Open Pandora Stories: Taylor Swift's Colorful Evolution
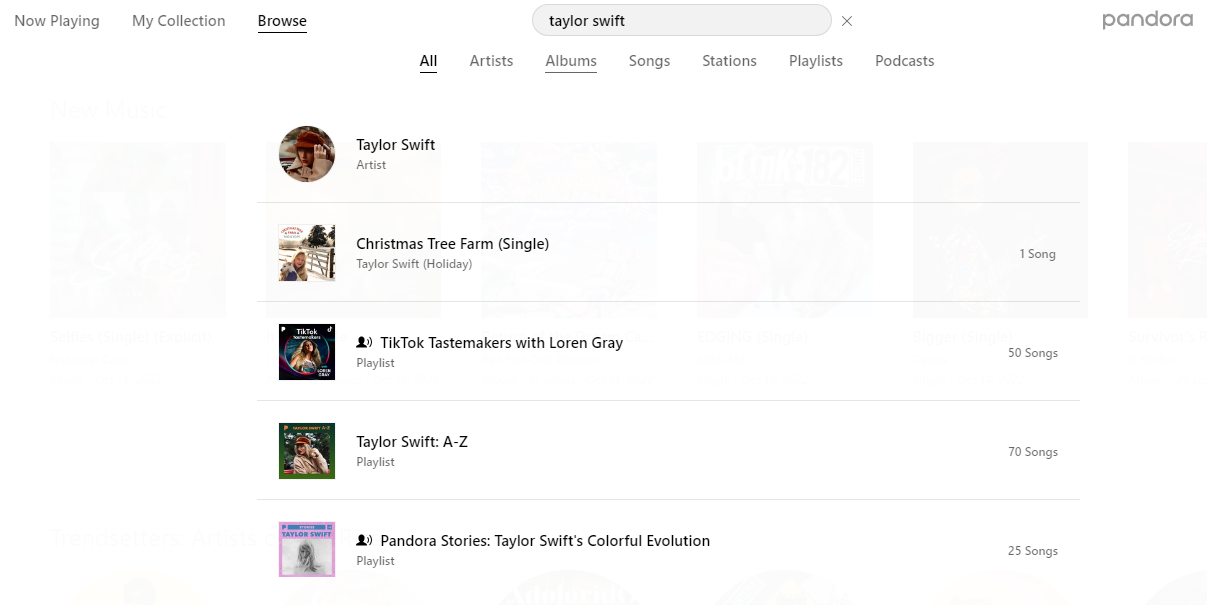This screenshot has height=605, width=1207. (545, 541)
